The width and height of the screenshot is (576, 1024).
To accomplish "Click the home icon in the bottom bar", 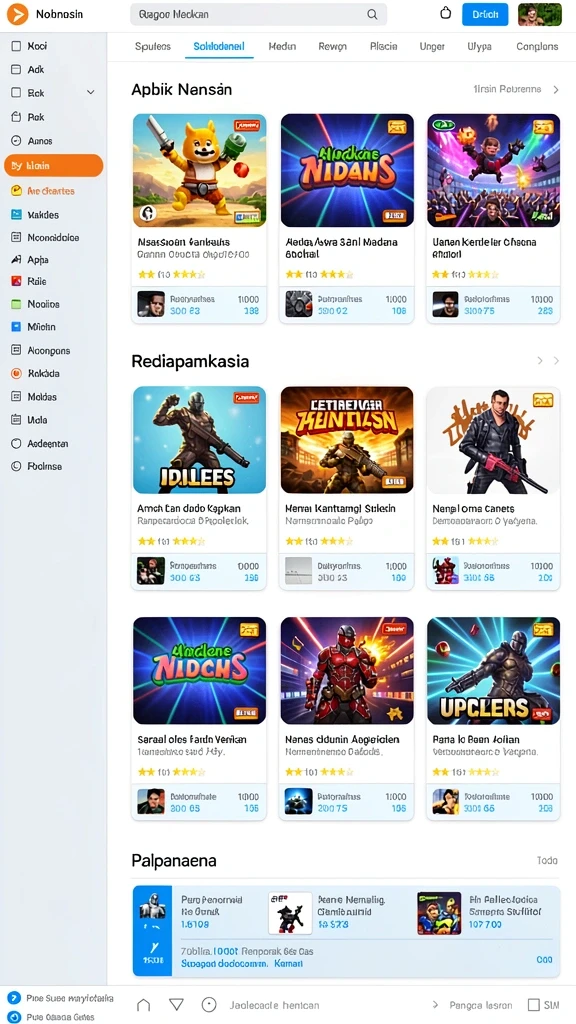I will pos(144,1004).
